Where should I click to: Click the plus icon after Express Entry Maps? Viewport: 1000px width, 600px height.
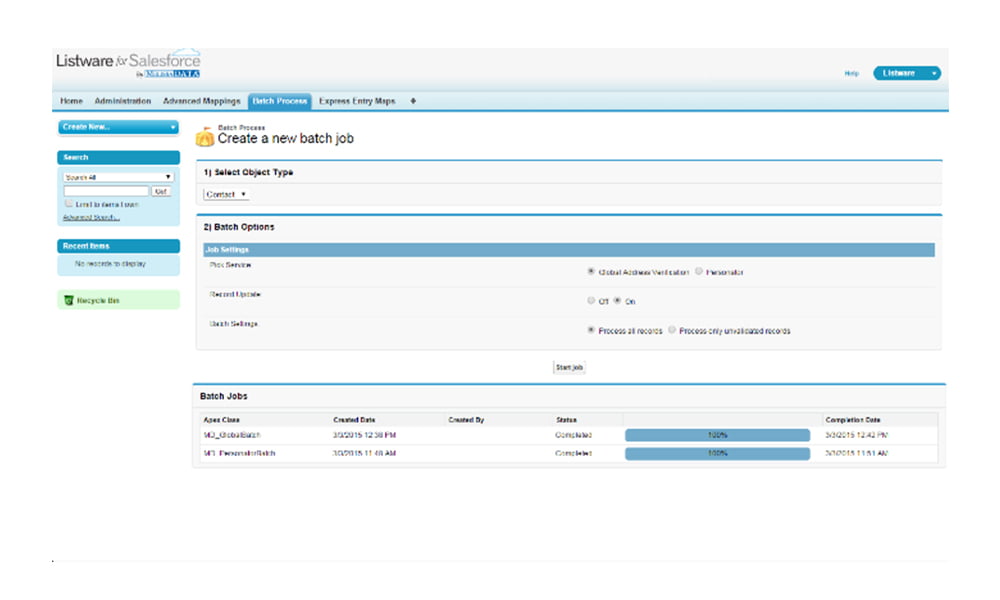(x=413, y=101)
